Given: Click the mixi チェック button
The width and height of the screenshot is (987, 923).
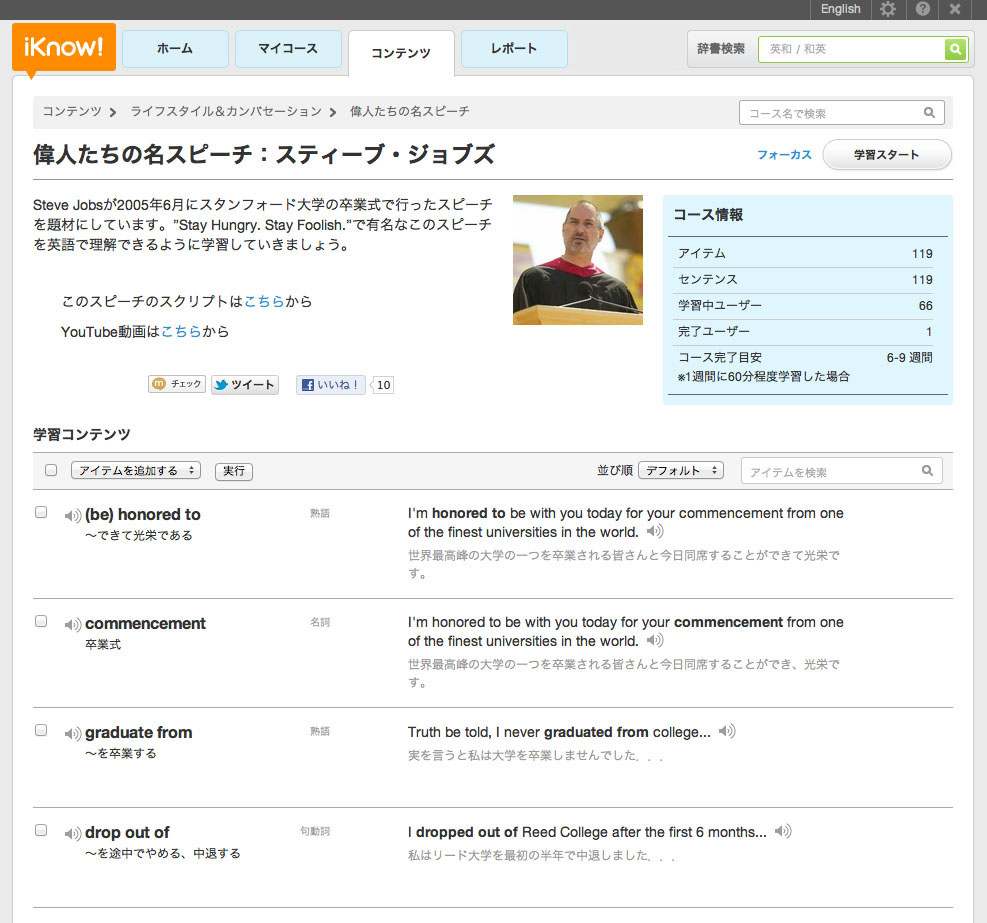Looking at the screenshot, I should click(x=177, y=384).
